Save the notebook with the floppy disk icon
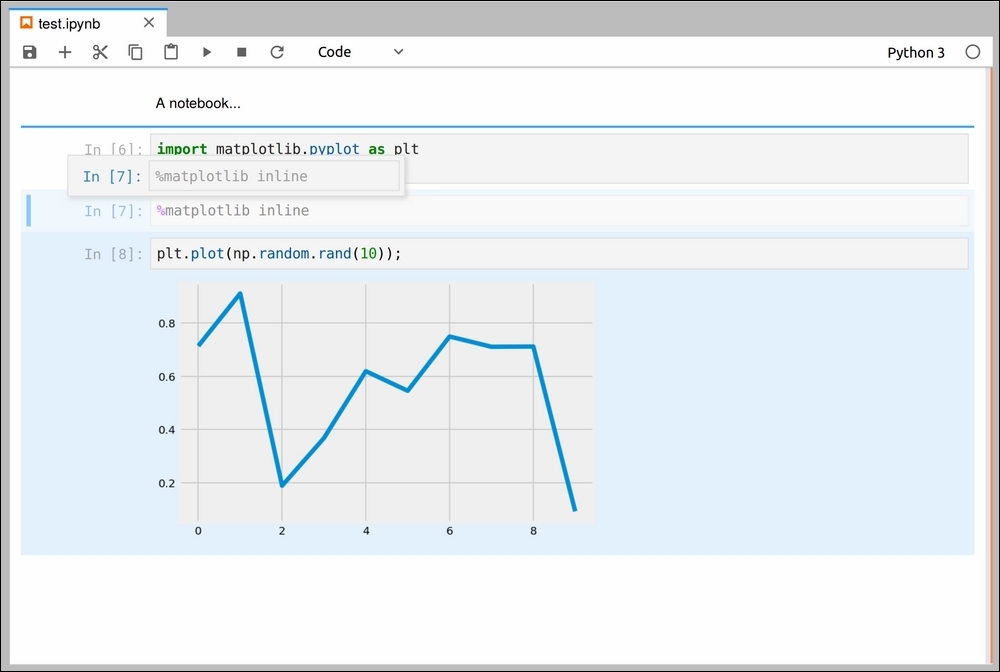Screen dimensions: 1000x672 coord(29,52)
